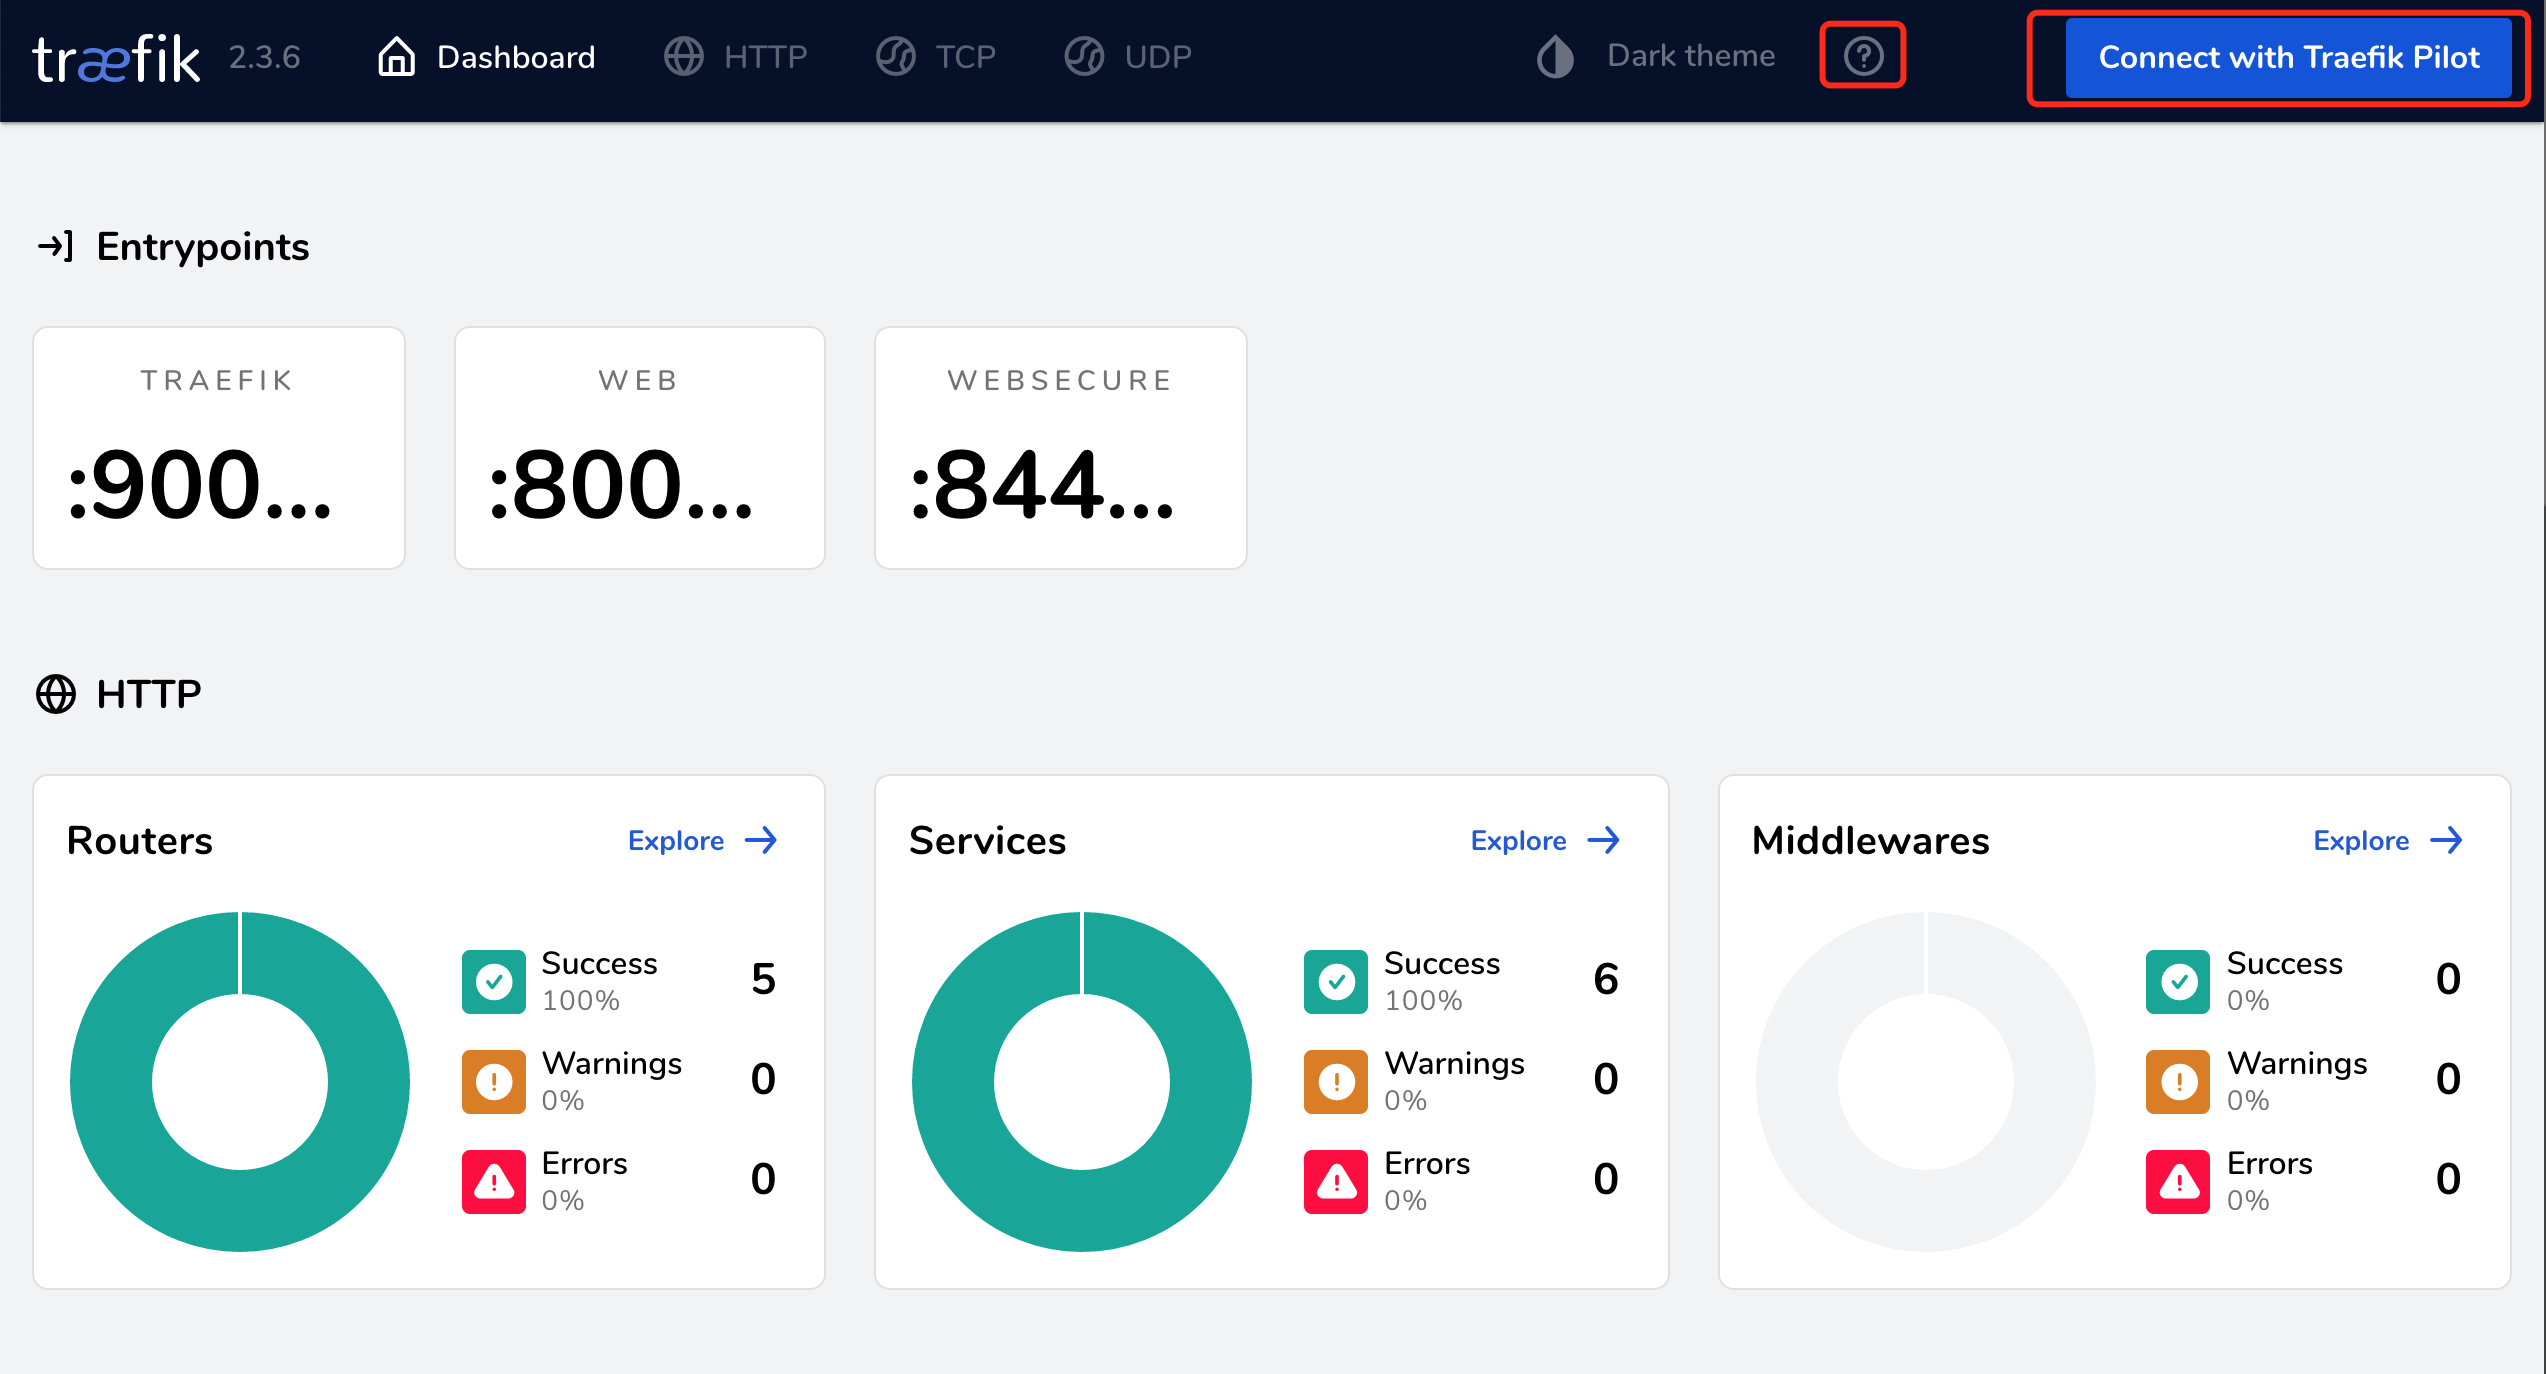
Task: Switch to the UDP tab
Action: point(1128,57)
